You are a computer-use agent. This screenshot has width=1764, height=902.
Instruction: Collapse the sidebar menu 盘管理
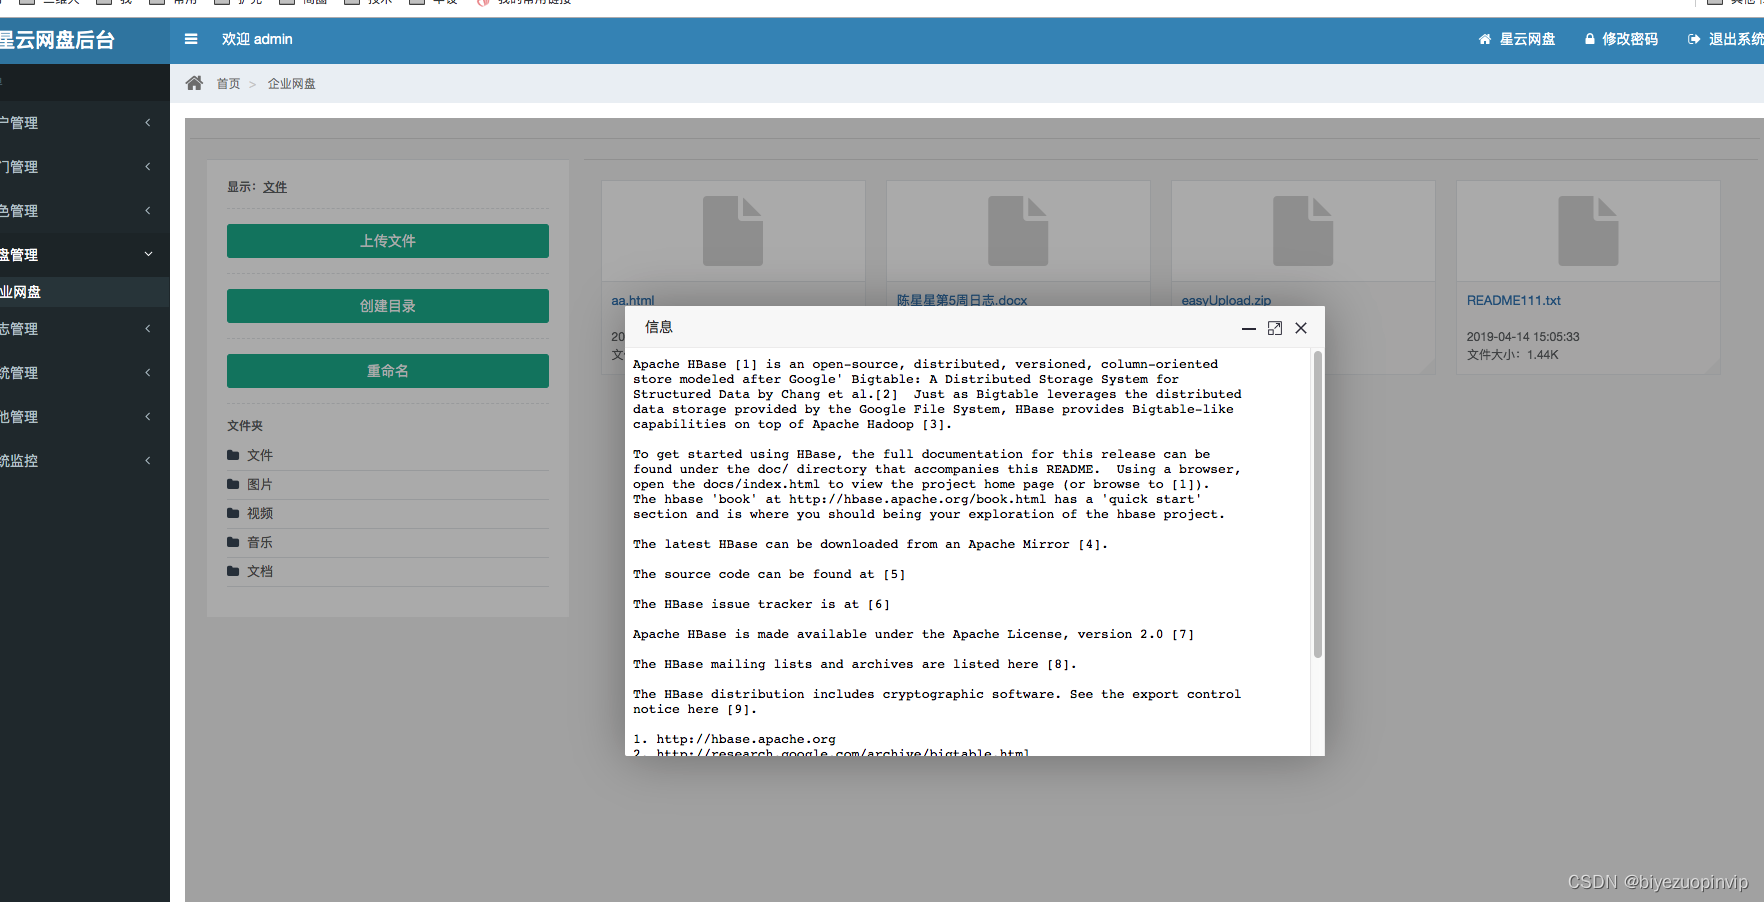tap(85, 255)
